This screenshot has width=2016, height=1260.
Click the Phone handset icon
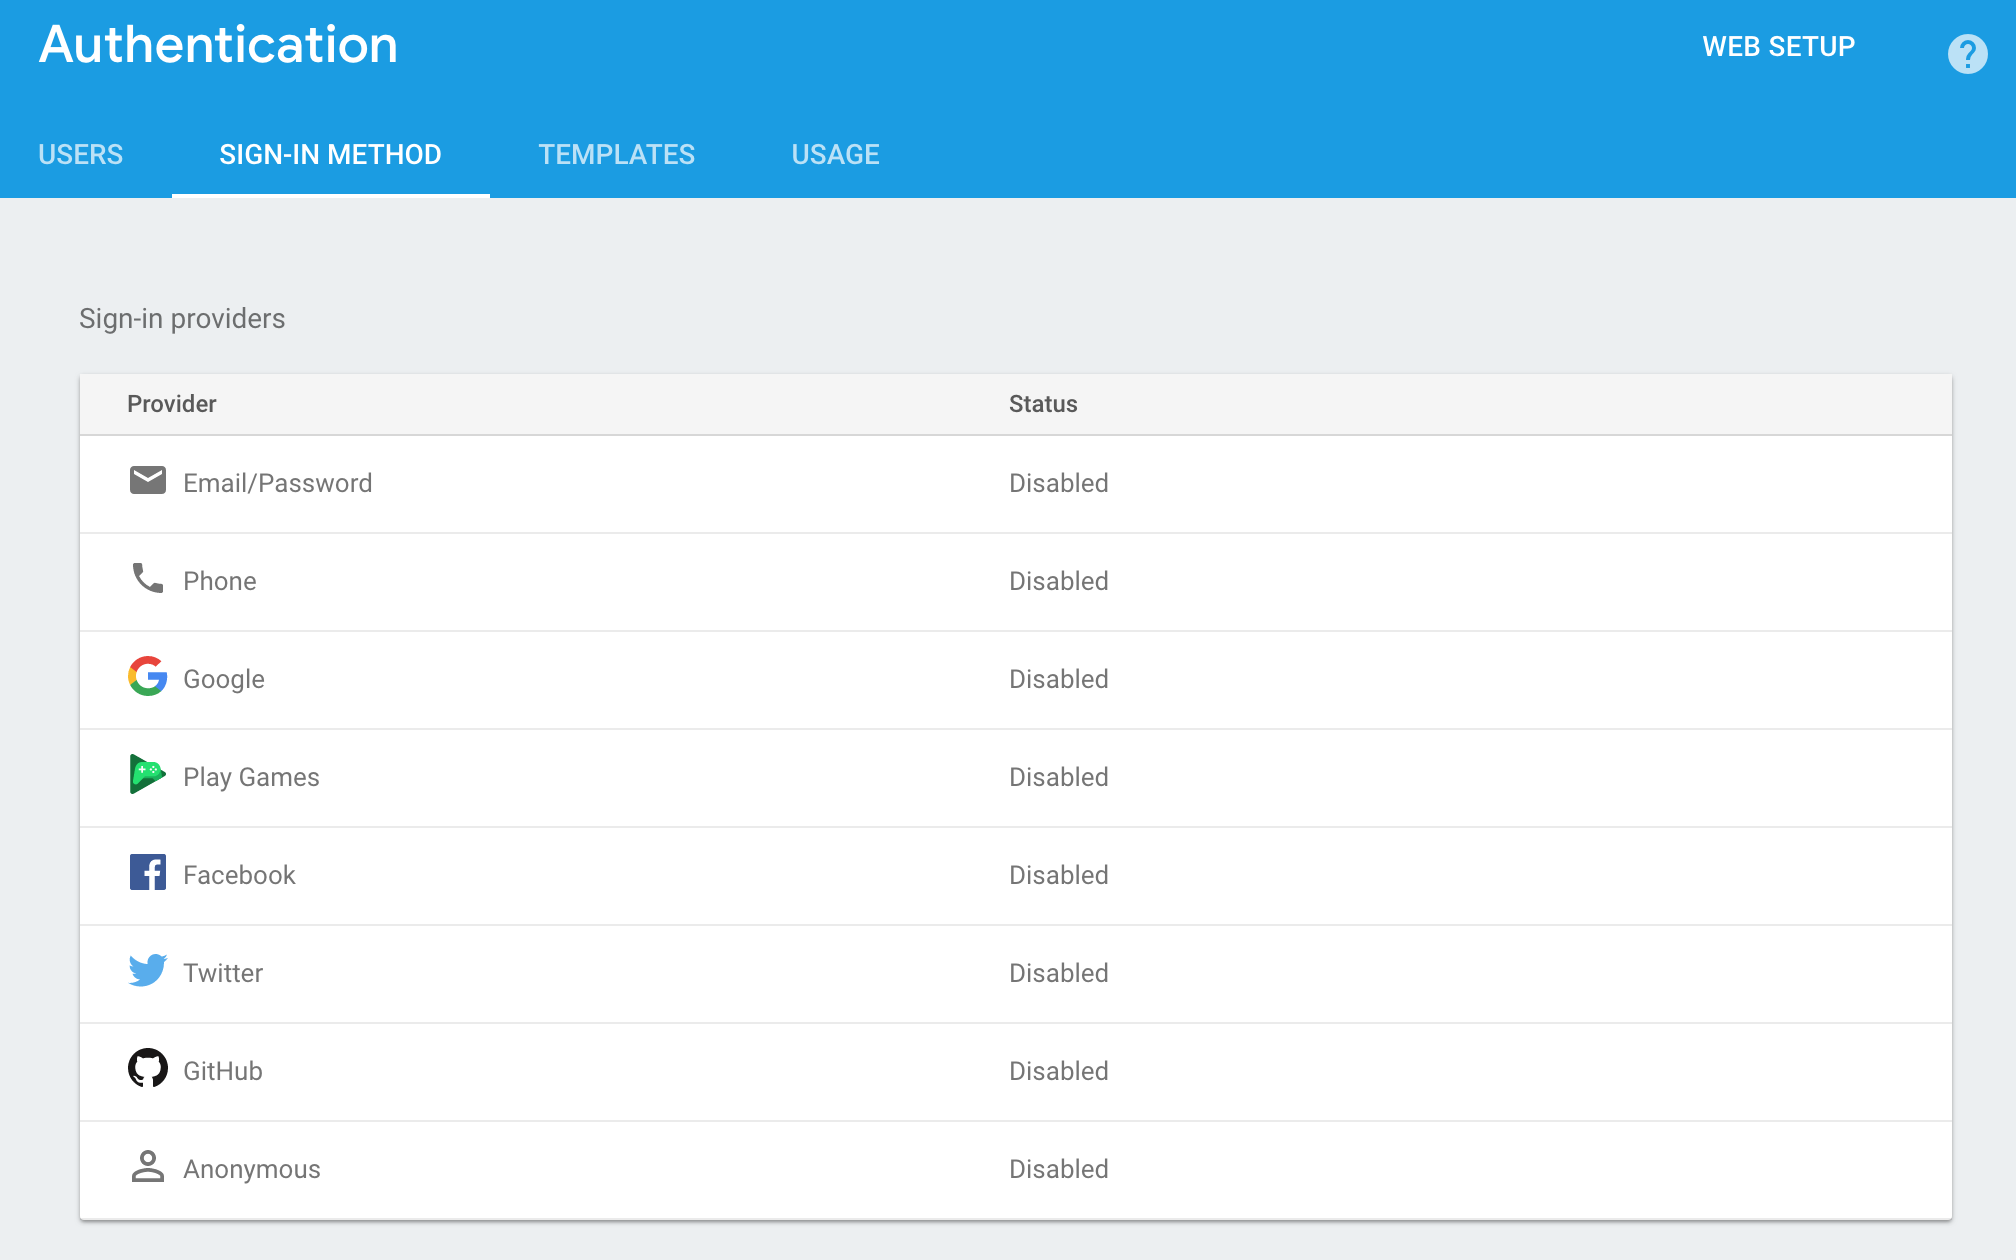[148, 579]
